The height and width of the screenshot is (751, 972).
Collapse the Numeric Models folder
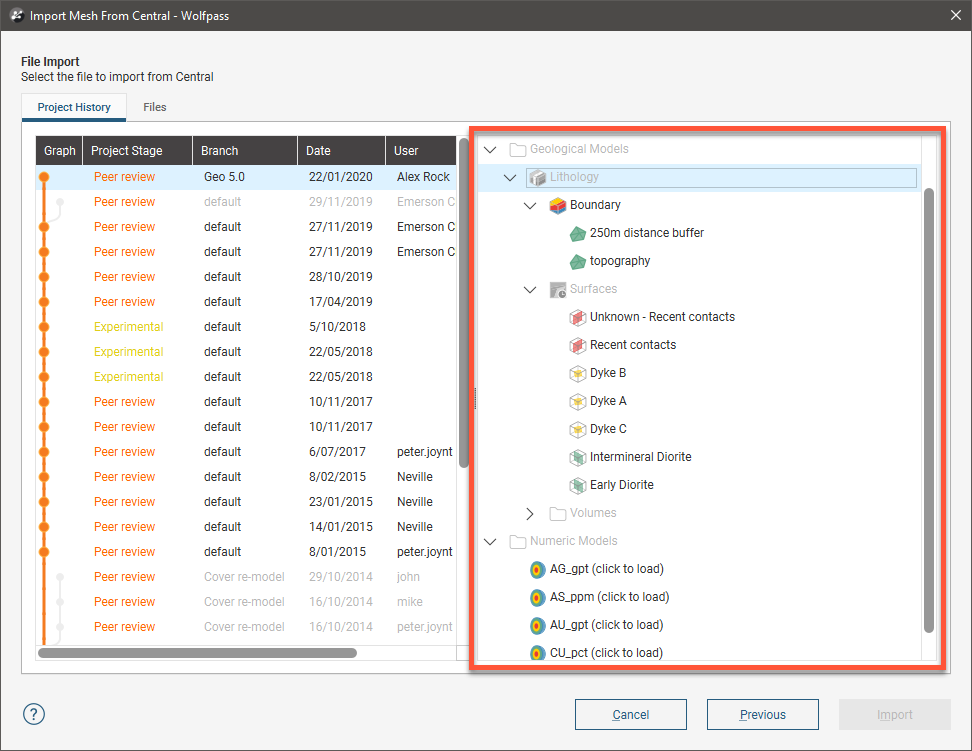click(490, 541)
